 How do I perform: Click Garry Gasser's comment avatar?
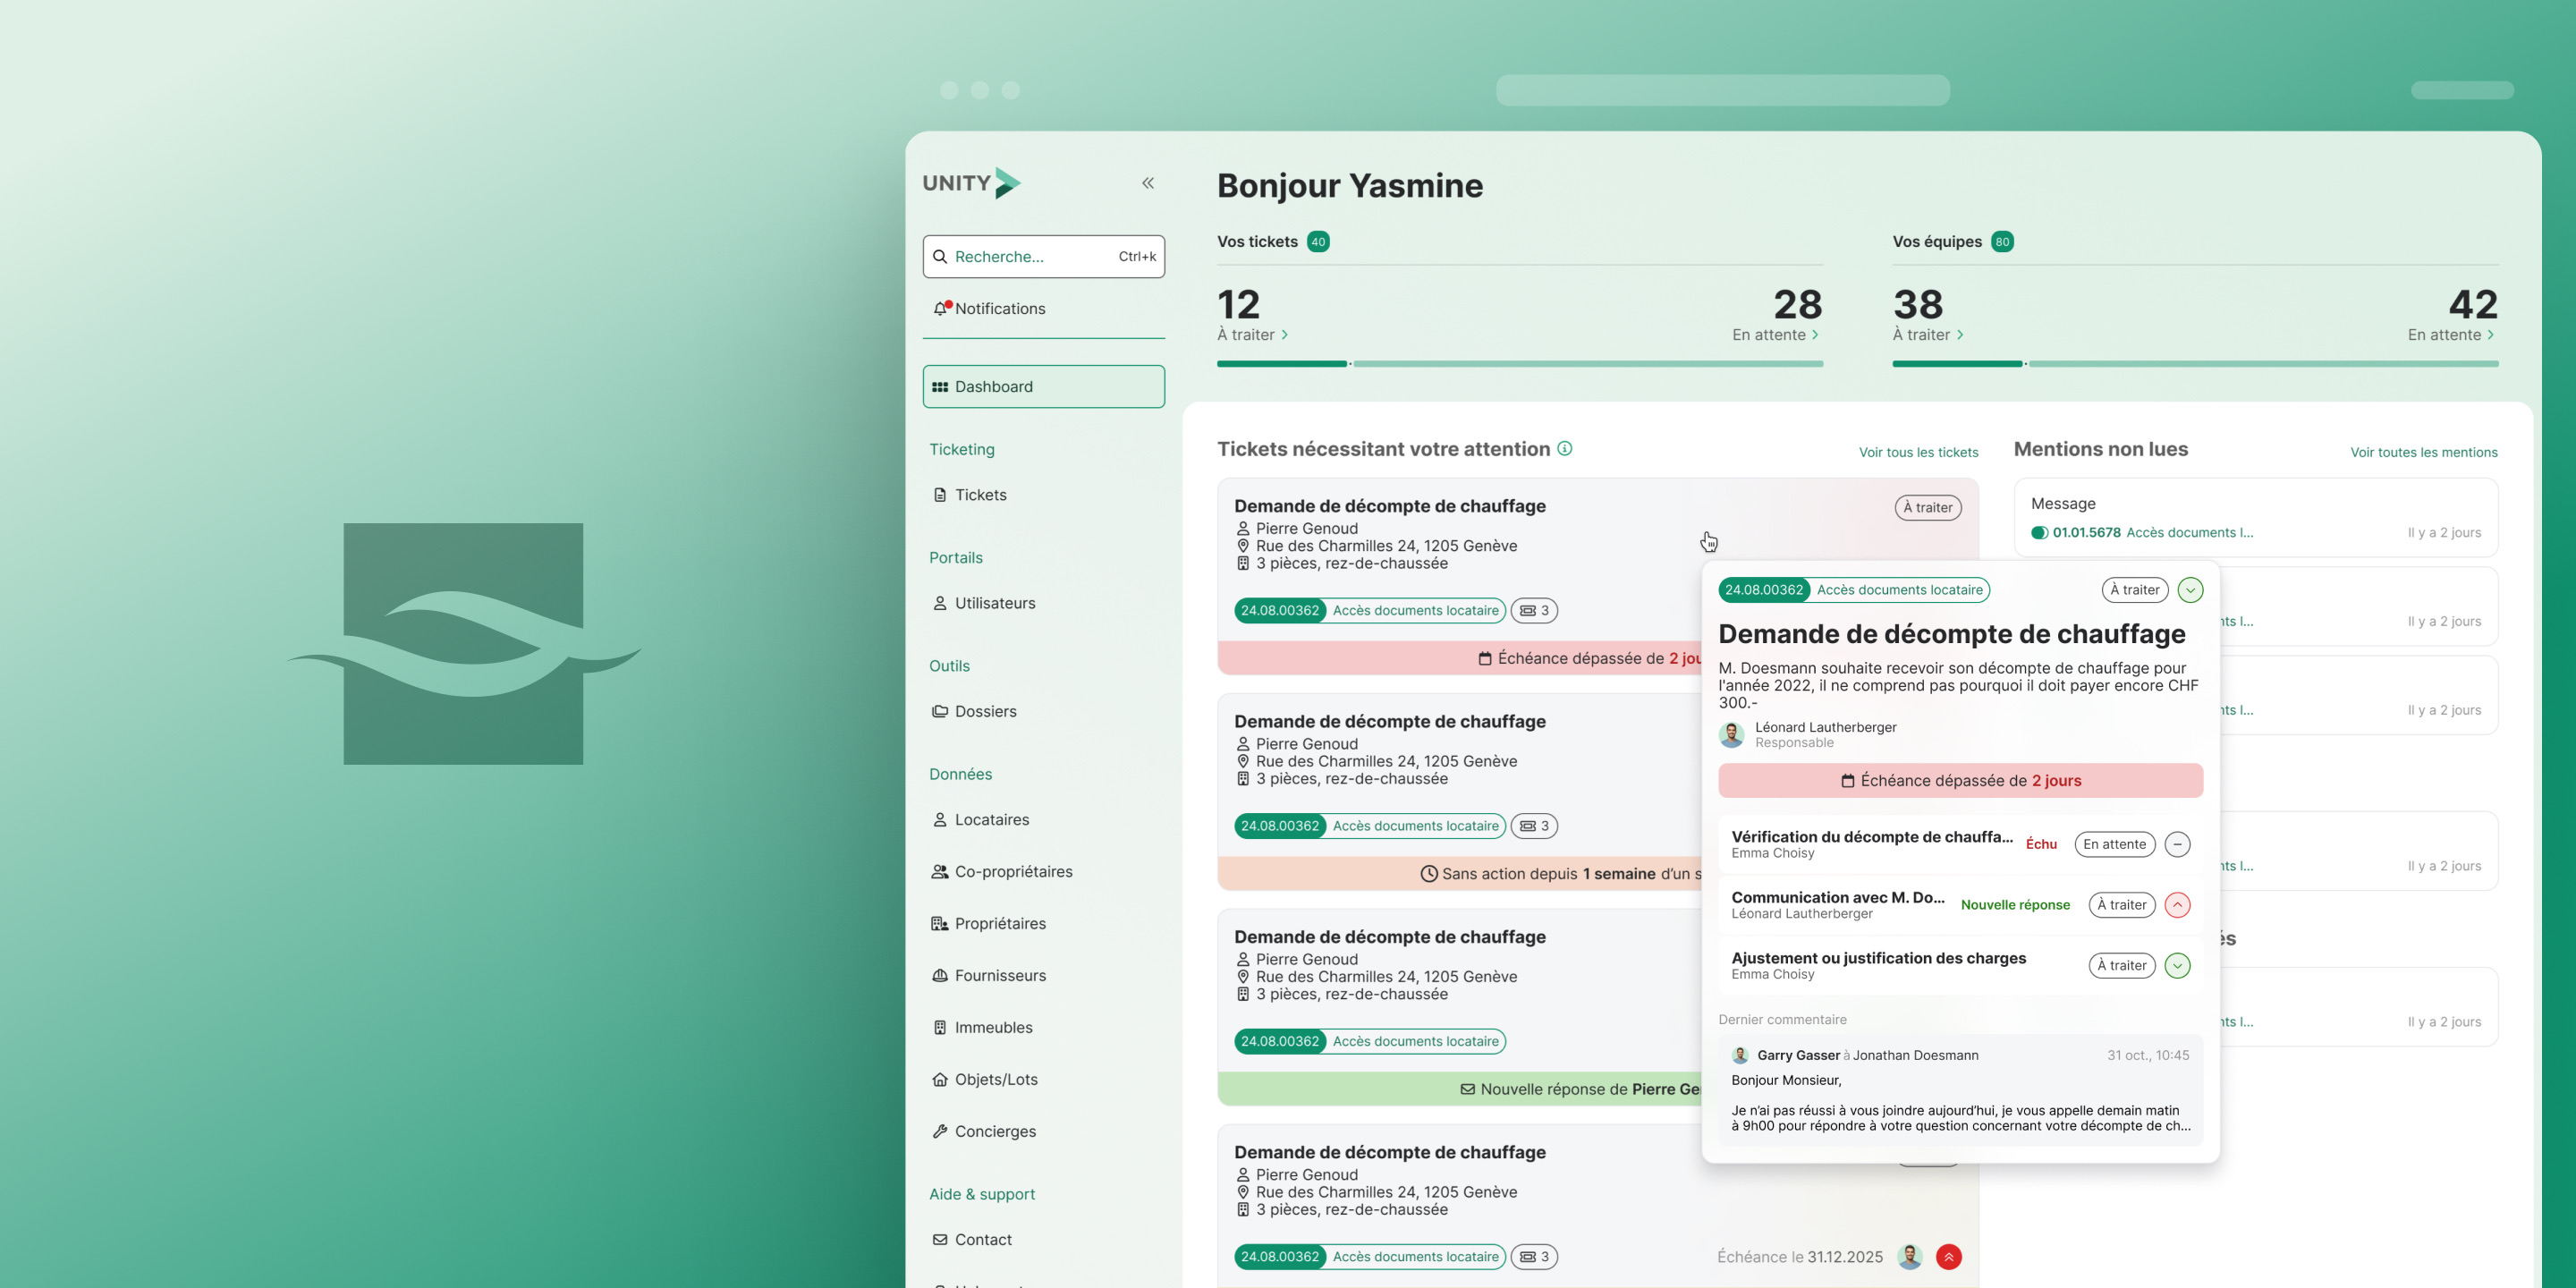(1740, 1055)
